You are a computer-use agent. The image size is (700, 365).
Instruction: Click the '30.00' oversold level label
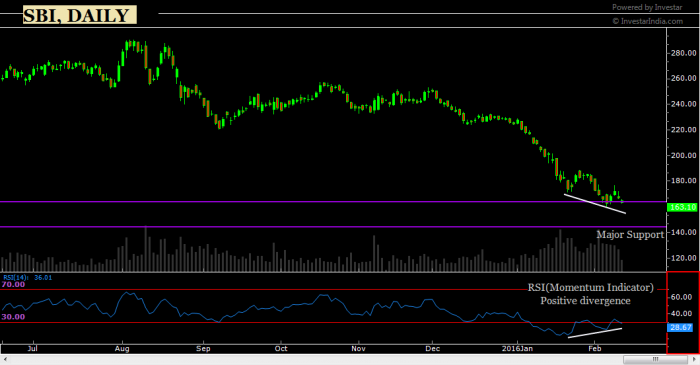click(x=13, y=317)
